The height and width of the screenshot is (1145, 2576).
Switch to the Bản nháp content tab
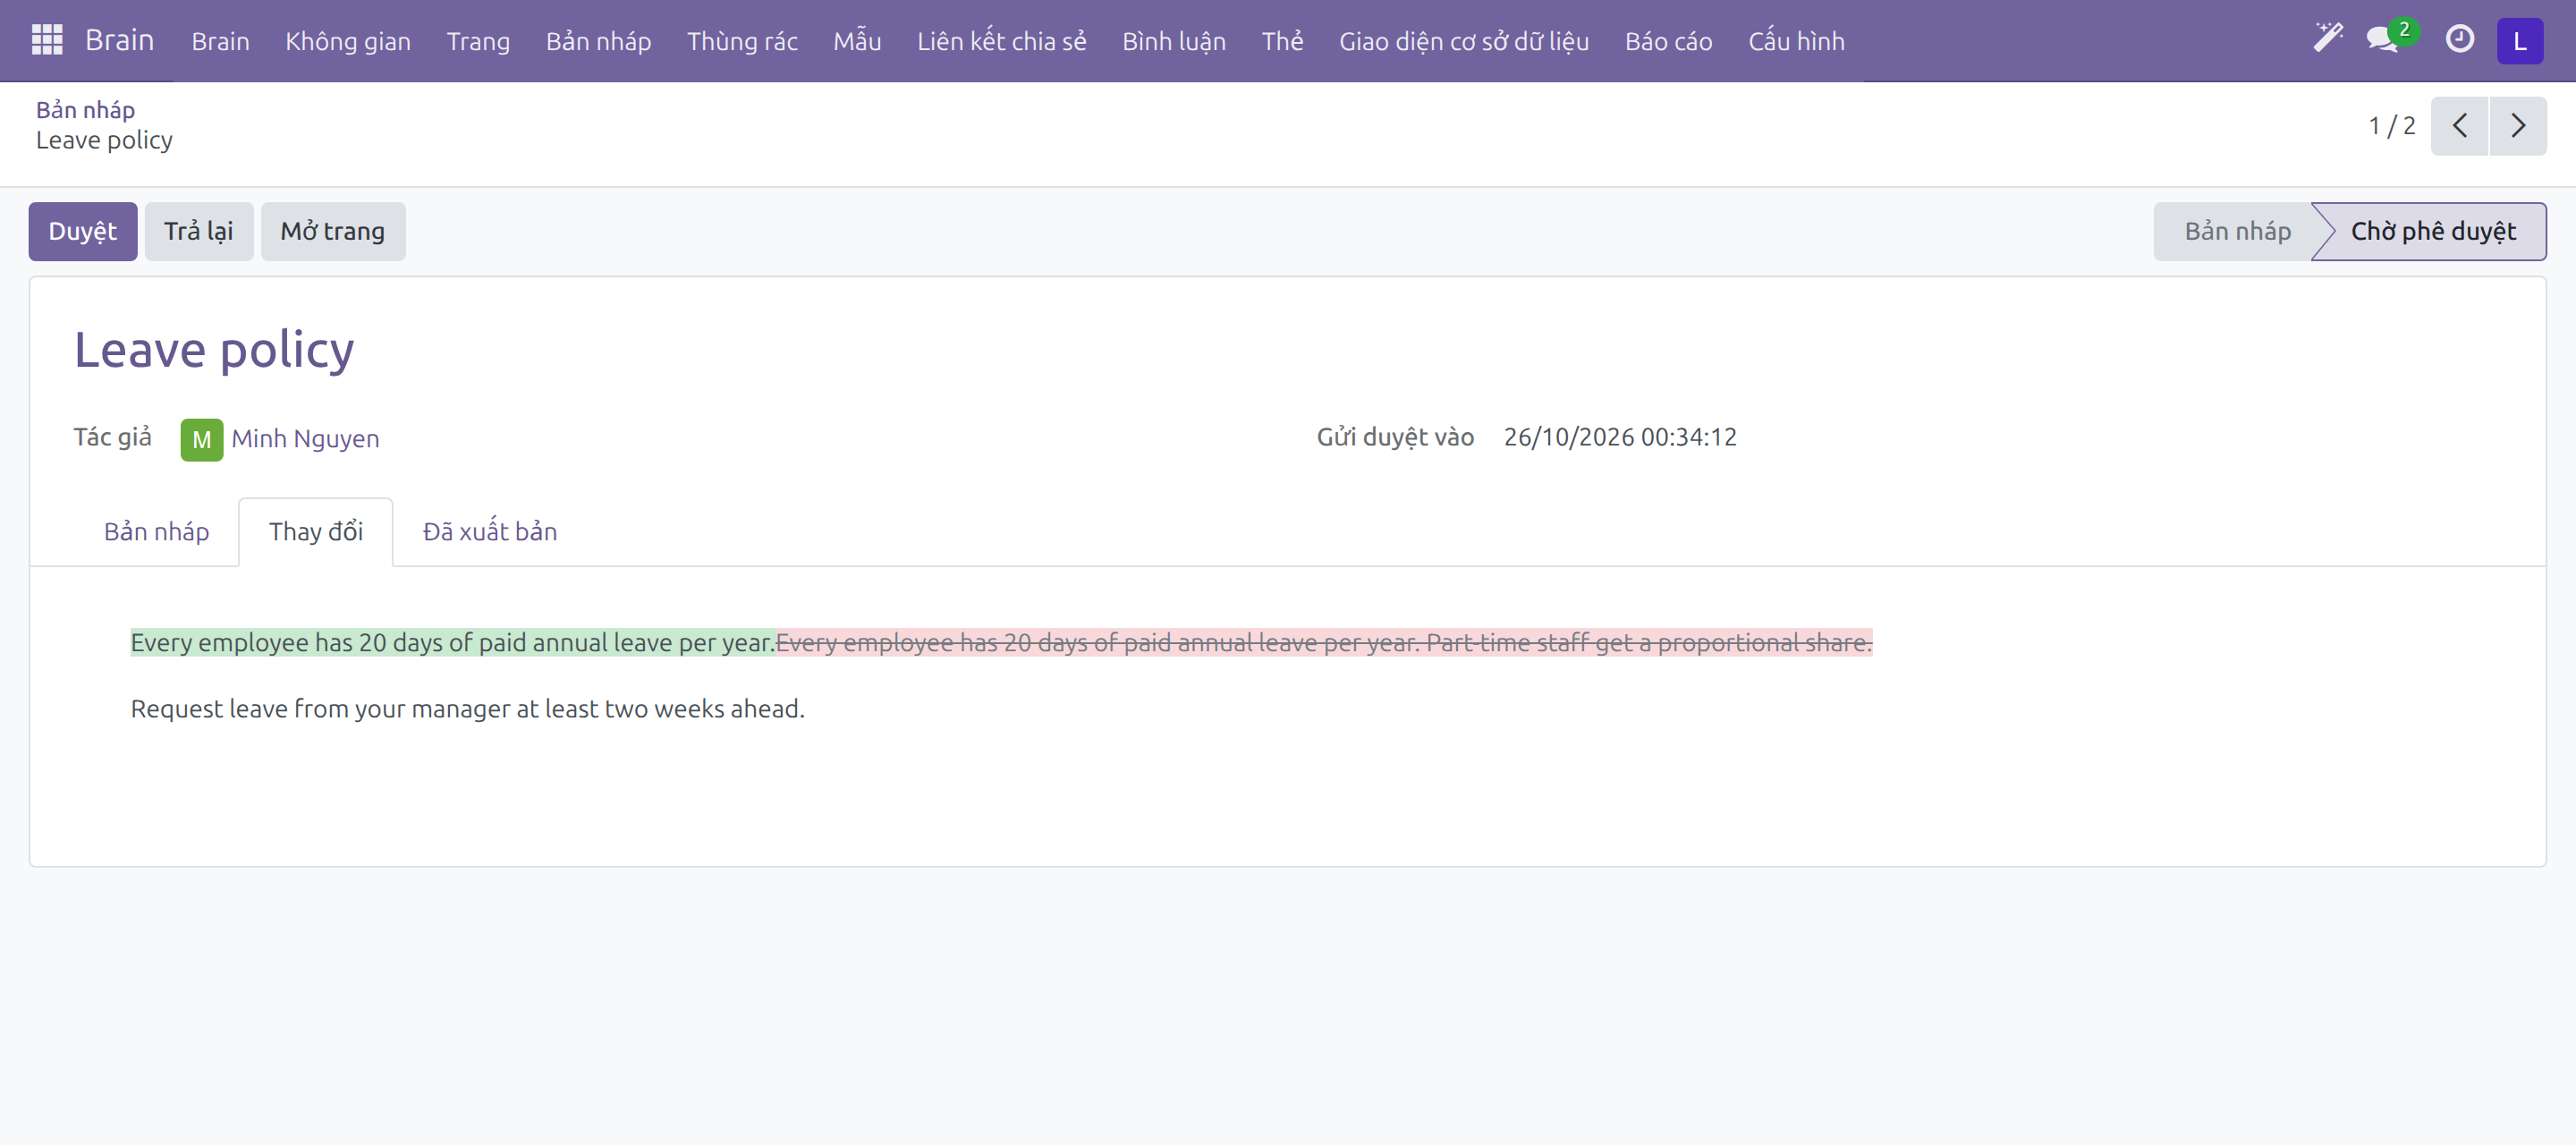(x=156, y=531)
